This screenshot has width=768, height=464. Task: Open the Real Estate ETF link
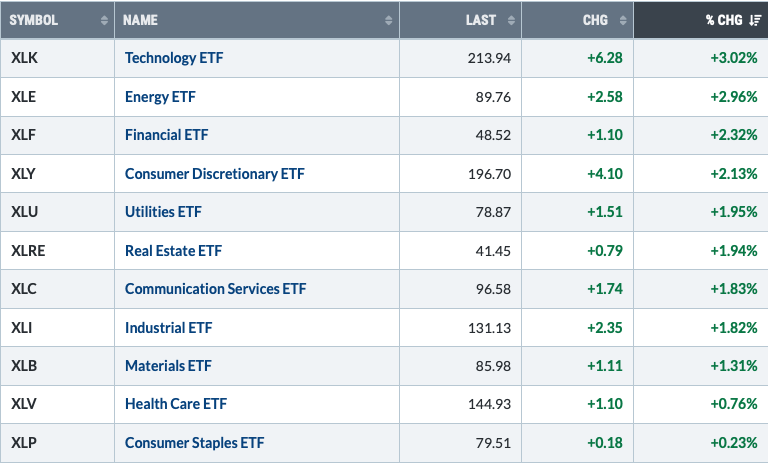(172, 250)
